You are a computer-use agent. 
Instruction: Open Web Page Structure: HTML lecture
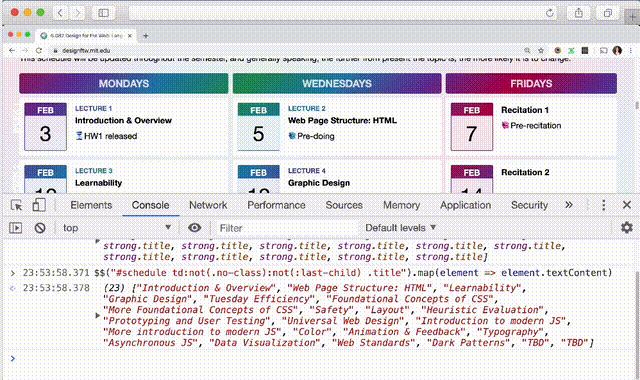pos(342,120)
